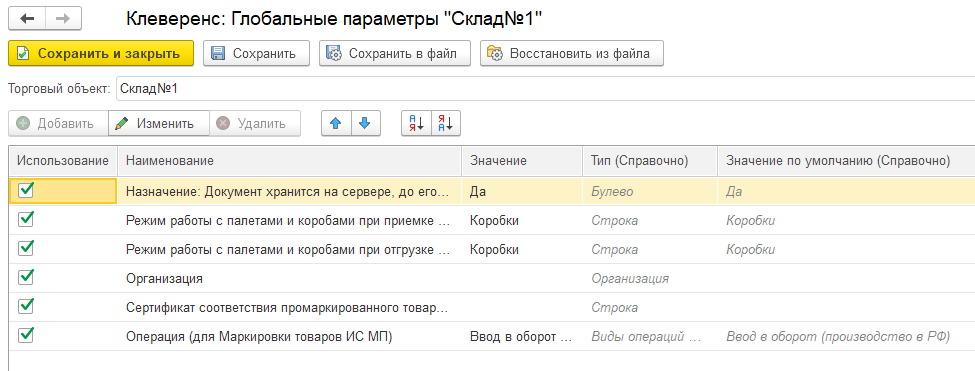Open the Ввод в оборот value cell
Screen dimensions: 975x371
pos(522,337)
